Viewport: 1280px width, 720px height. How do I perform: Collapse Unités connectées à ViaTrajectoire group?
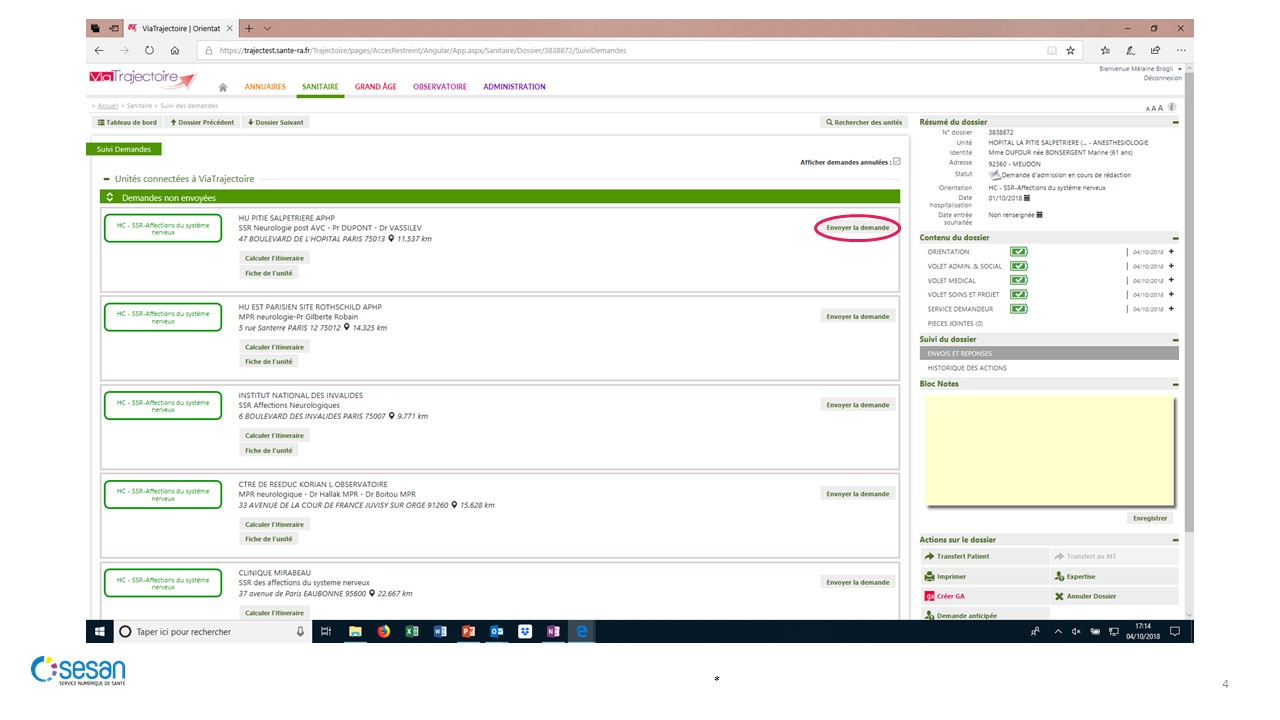click(x=106, y=179)
